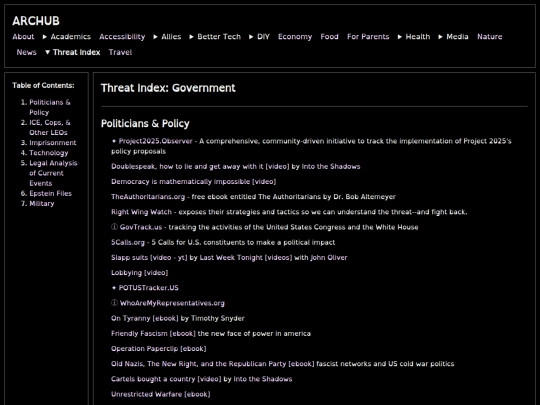Open Unrestricted Warfare ebook link
540x405 pixels.
pyautogui.click(x=160, y=394)
